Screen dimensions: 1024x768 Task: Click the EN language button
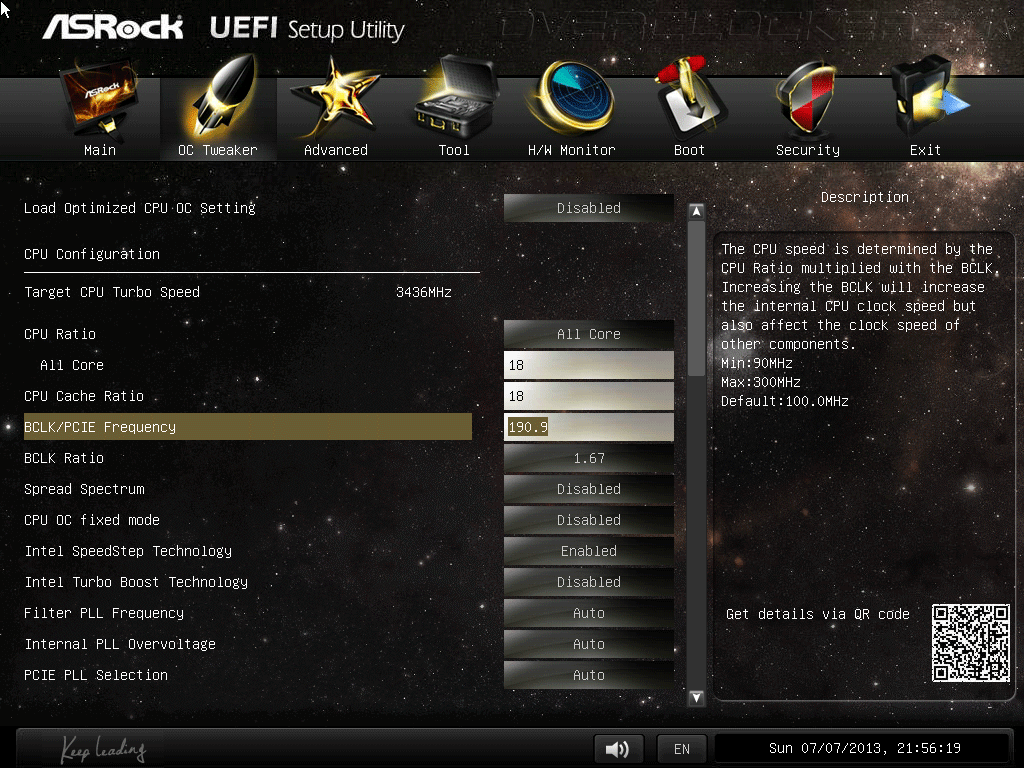coord(682,748)
